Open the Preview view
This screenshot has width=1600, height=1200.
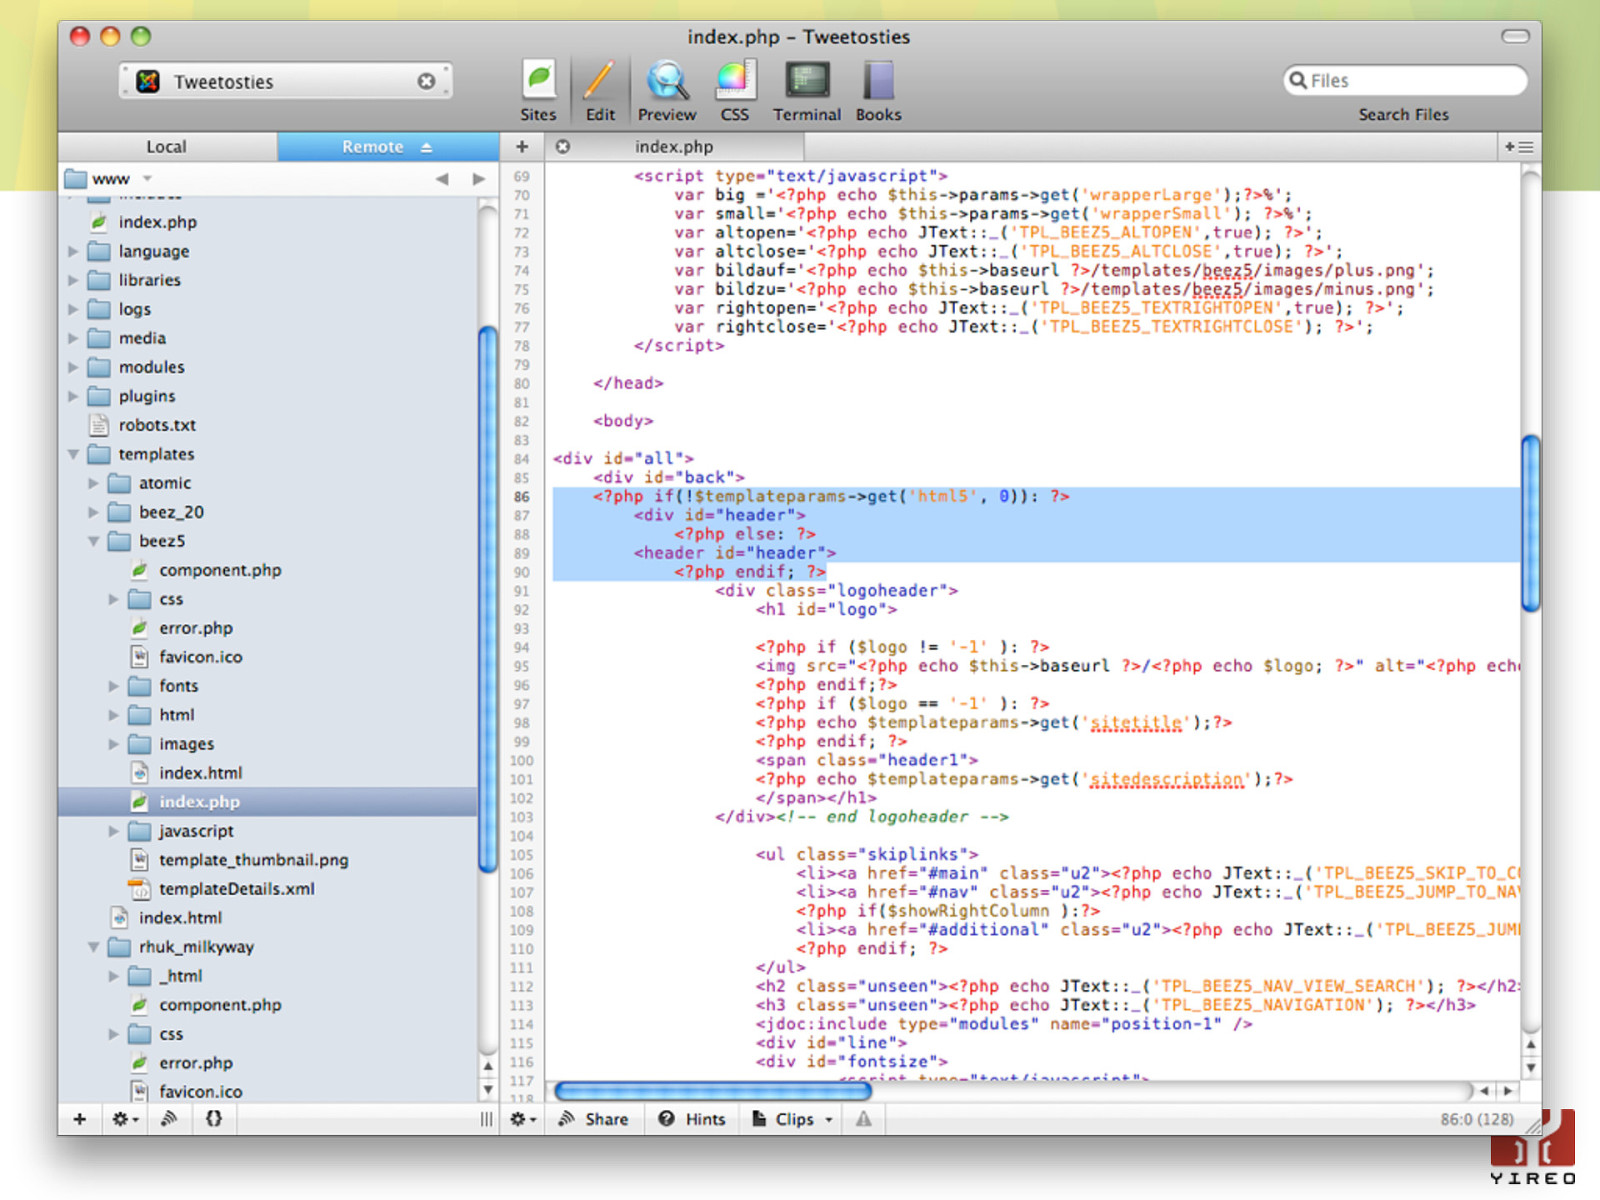click(667, 91)
